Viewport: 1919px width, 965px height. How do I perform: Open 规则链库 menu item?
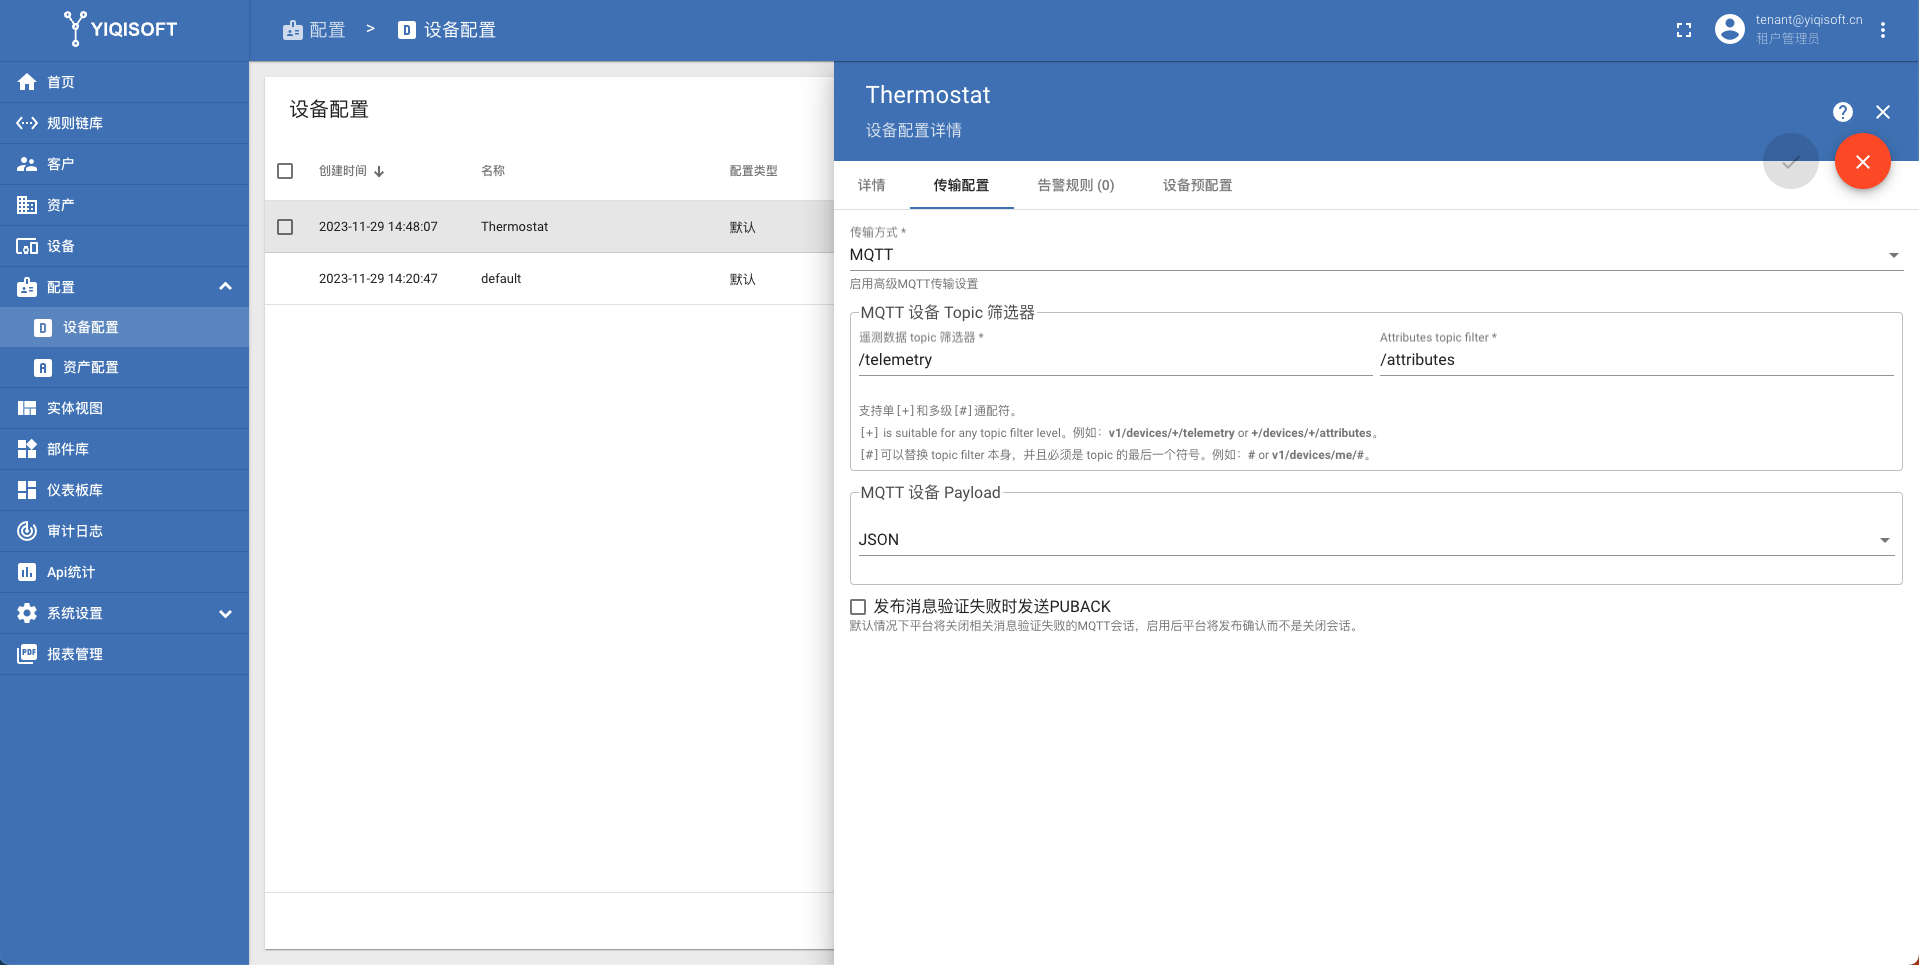[x=124, y=123]
